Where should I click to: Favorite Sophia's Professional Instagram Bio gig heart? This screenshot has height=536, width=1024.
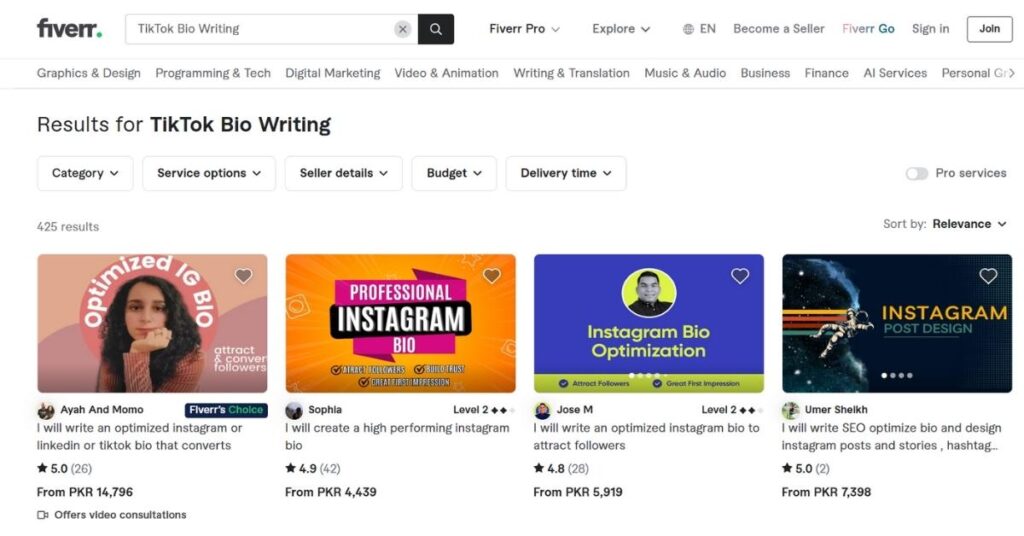pyautogui.click(x=492, y=276)
